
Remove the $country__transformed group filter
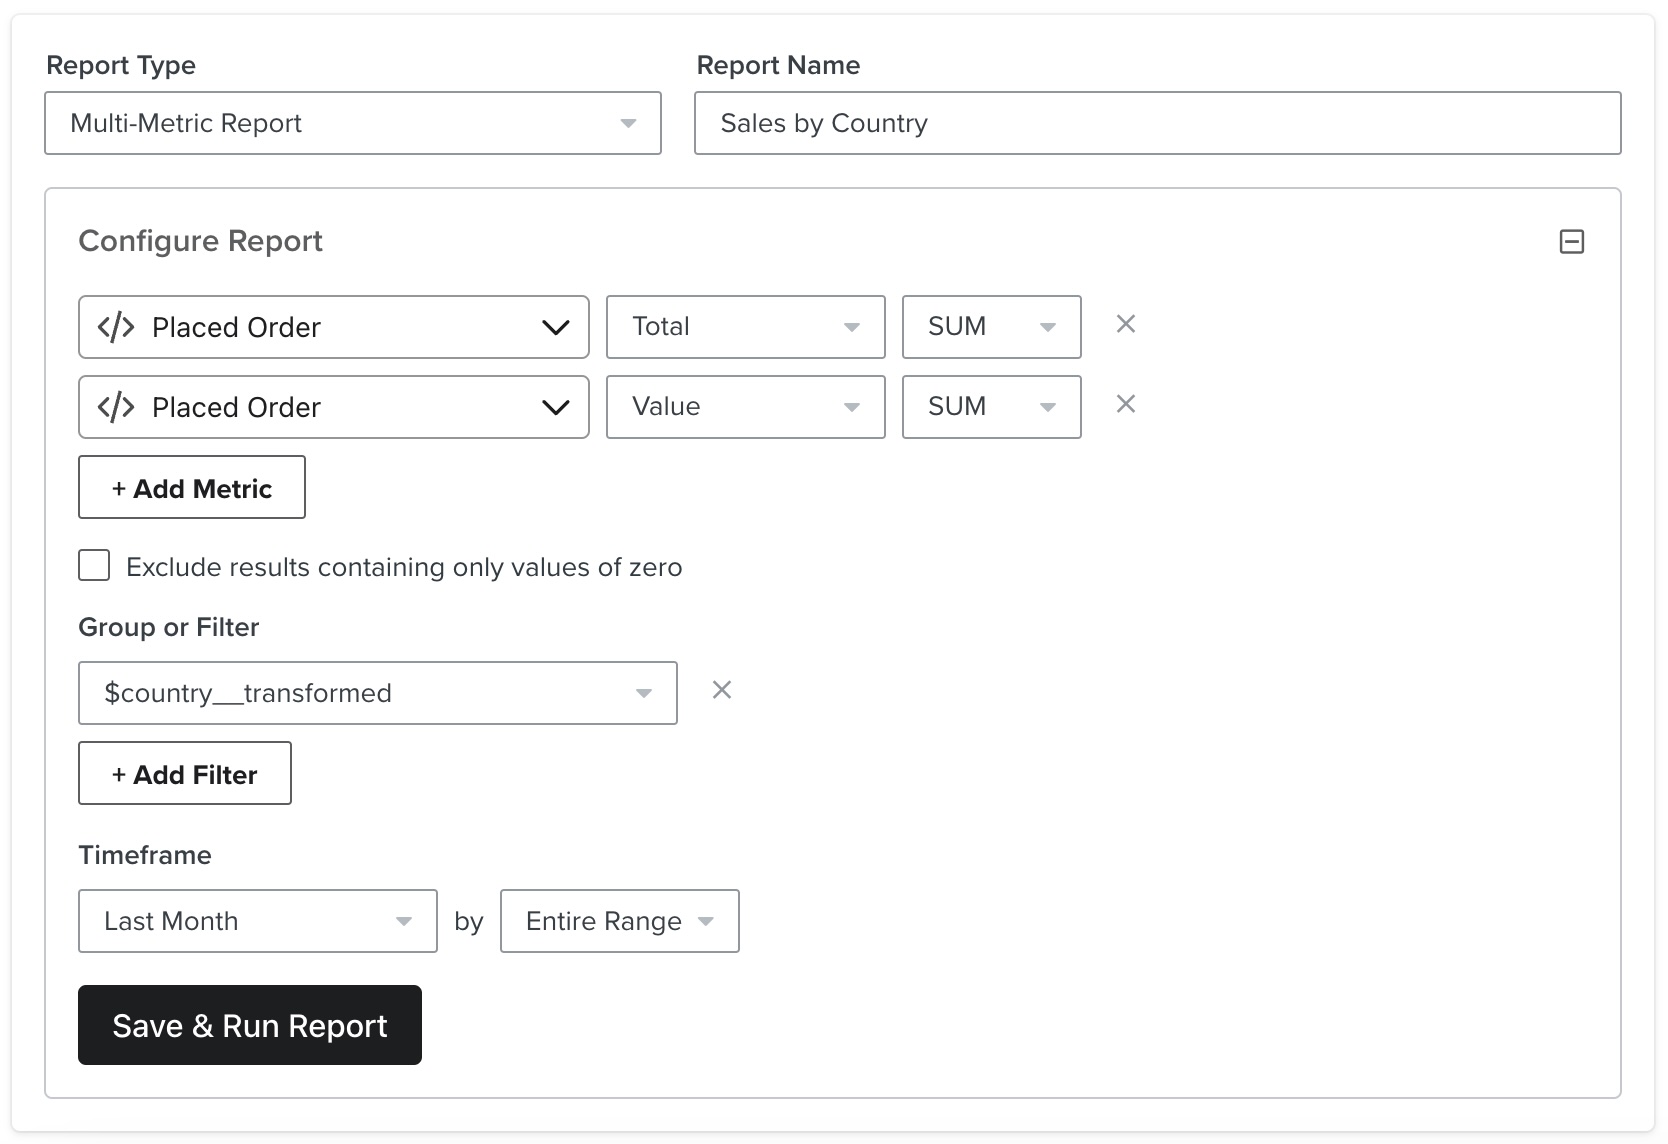click(x=722, y=690)
